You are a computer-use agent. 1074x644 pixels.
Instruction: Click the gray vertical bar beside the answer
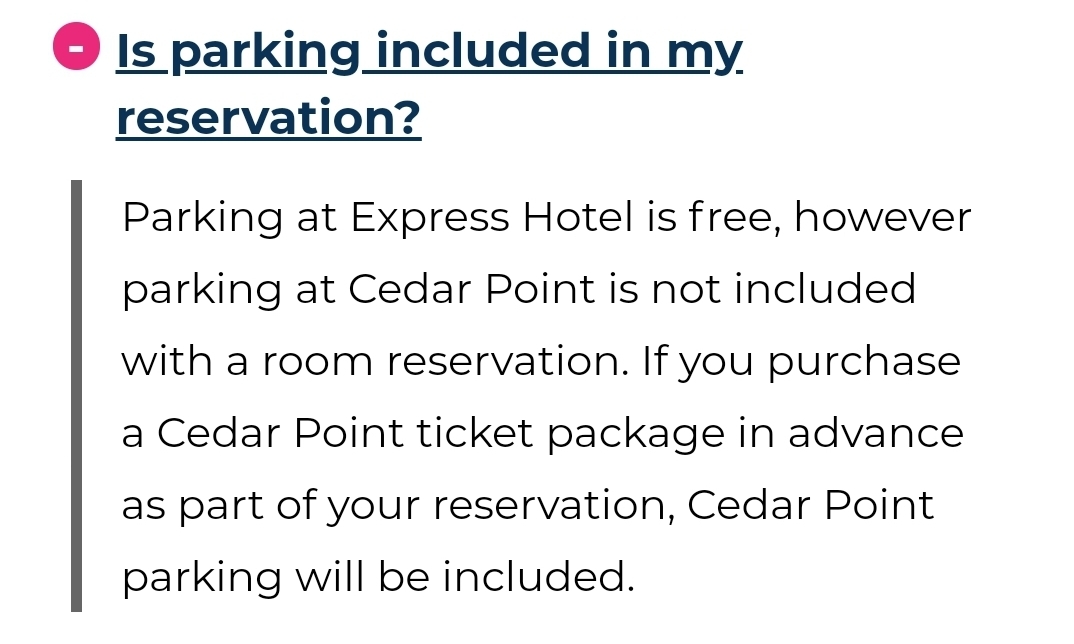[x=77, y=395]
